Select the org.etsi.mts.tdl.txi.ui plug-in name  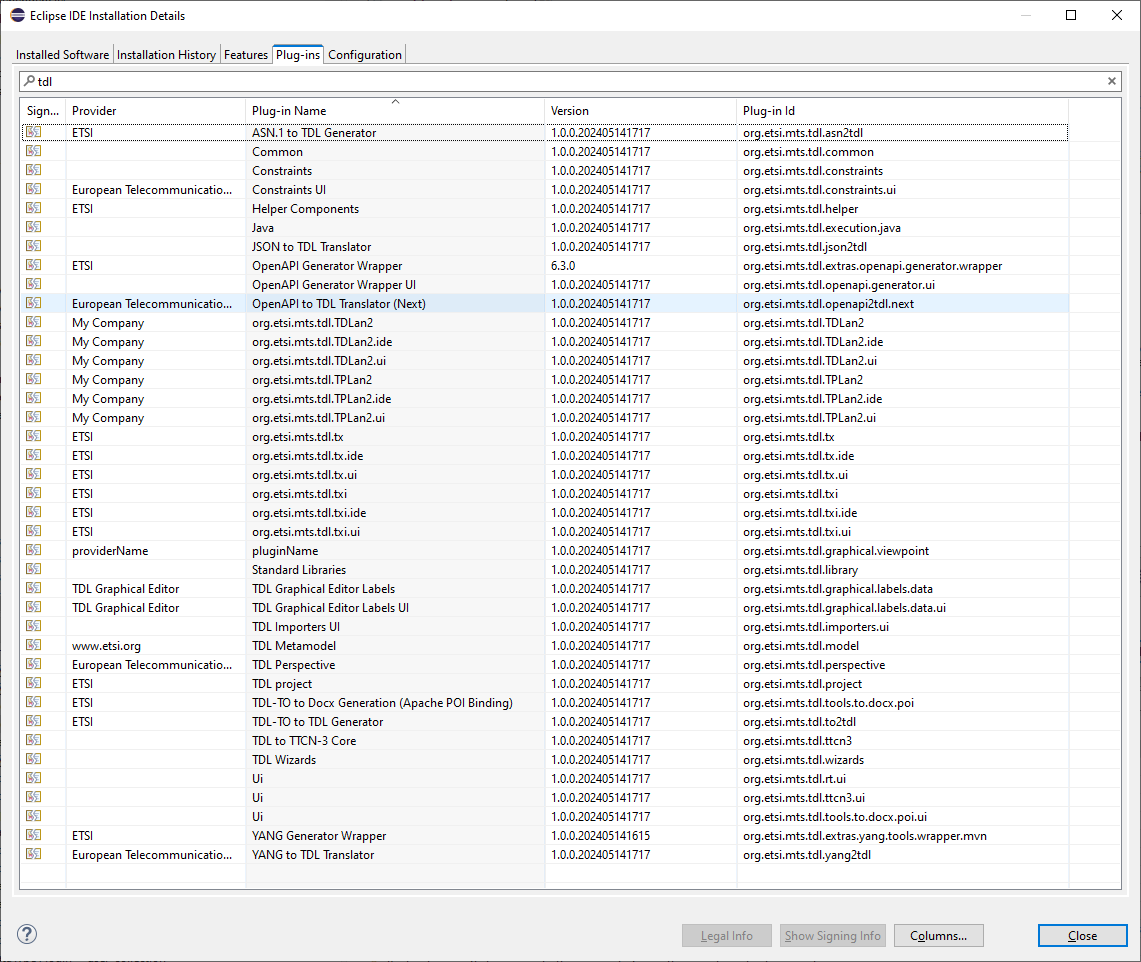point(306,532)
